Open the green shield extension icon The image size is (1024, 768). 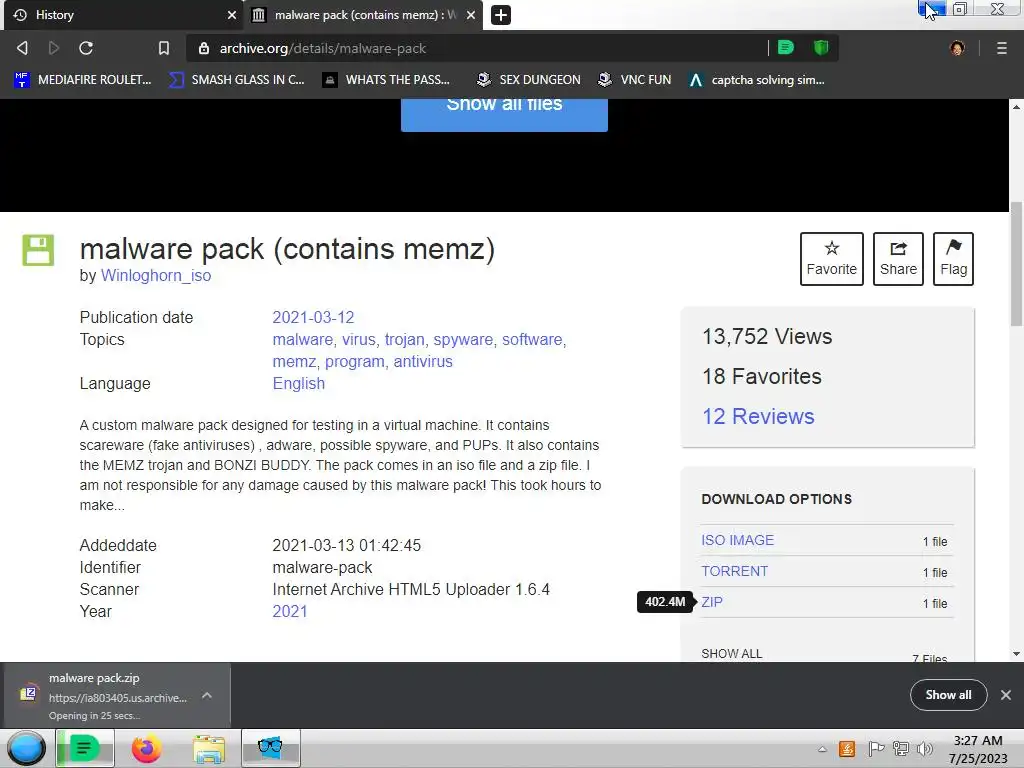click(821, 47)
